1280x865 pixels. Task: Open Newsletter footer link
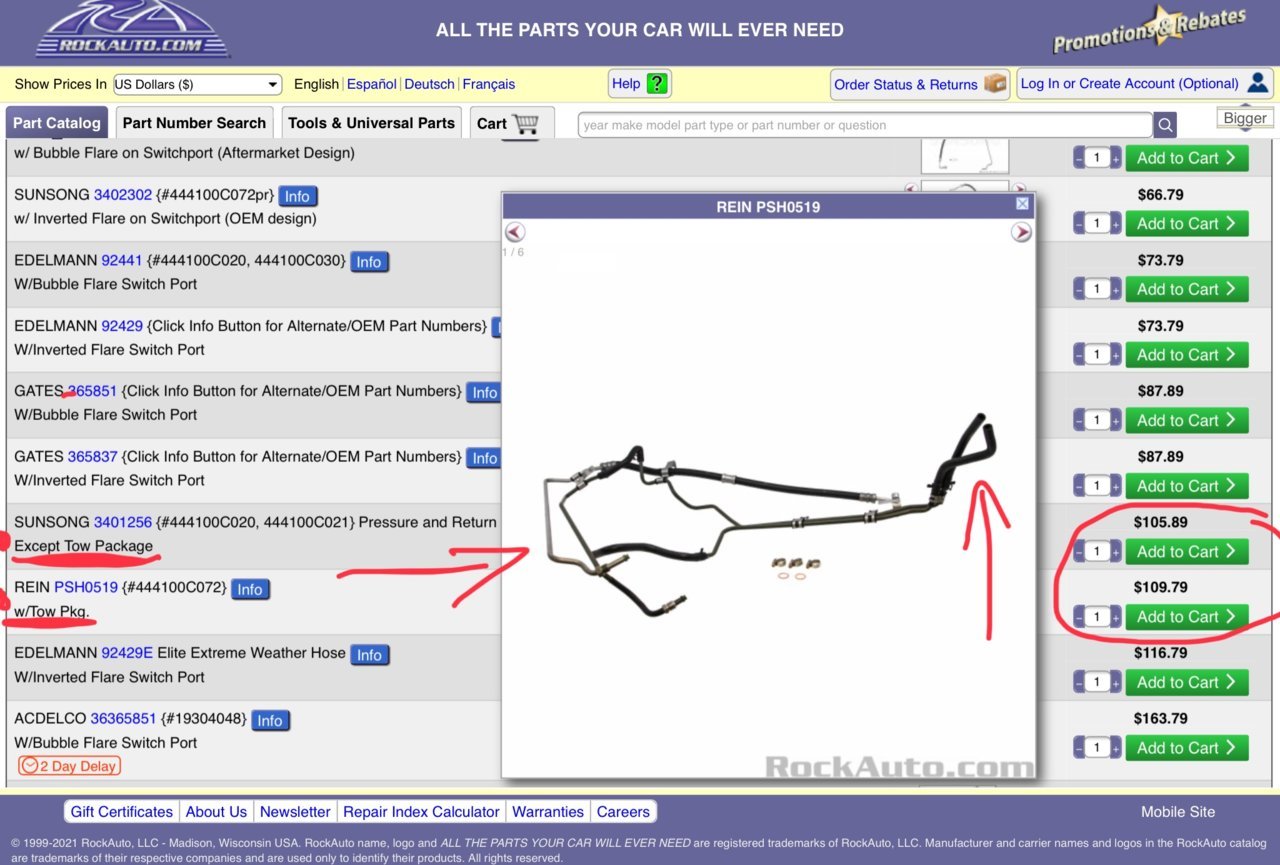coord(295,812)
